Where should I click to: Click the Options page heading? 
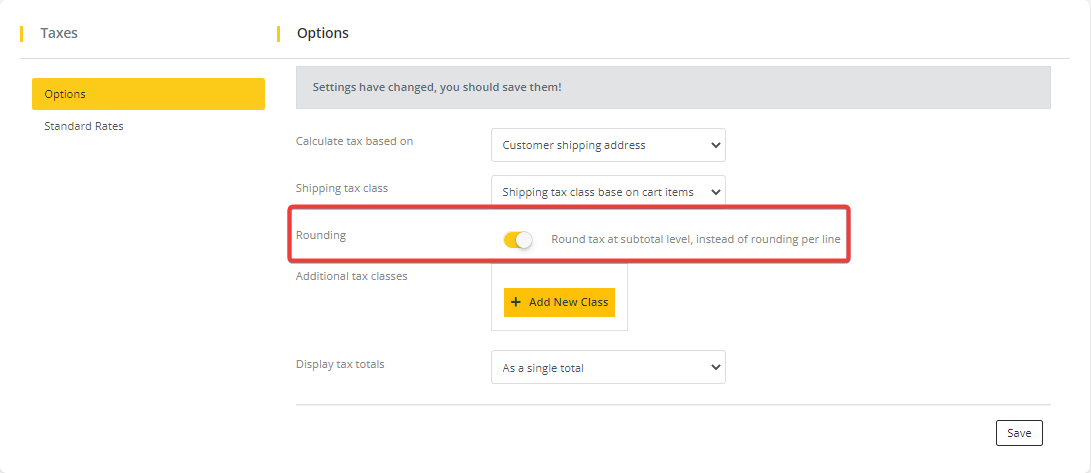coord(323,33)
